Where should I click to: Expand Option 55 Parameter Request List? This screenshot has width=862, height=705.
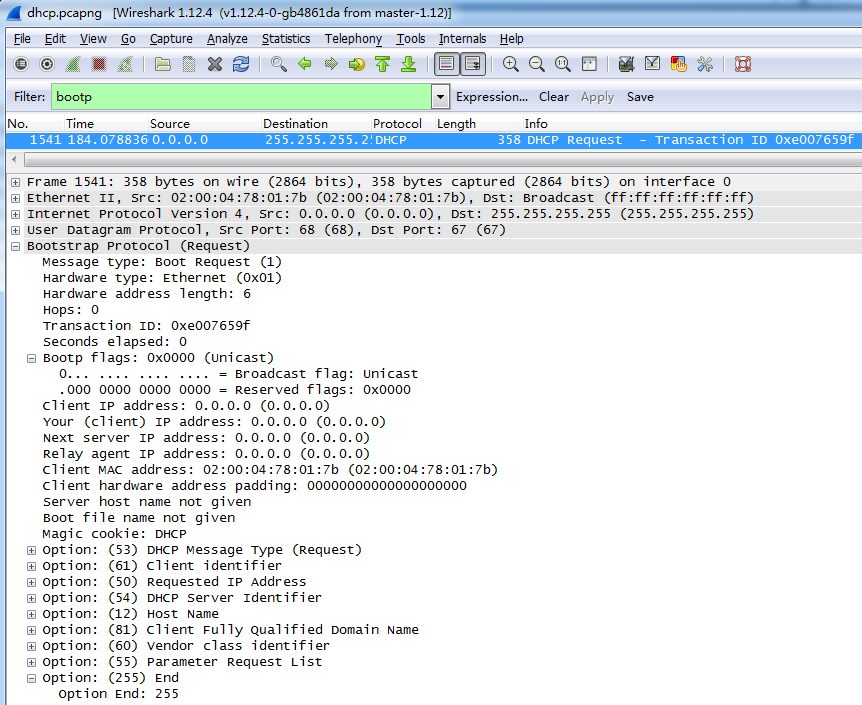31,662
